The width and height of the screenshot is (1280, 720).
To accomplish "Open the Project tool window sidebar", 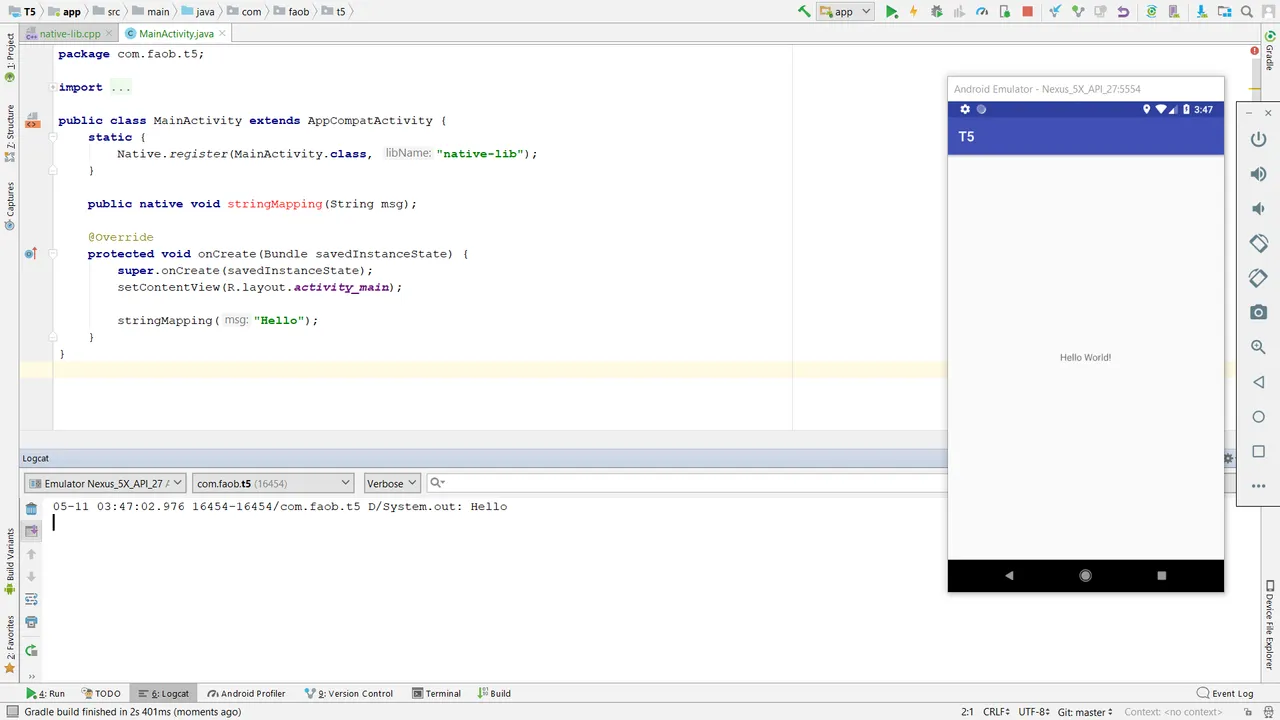I will (10, 57).
